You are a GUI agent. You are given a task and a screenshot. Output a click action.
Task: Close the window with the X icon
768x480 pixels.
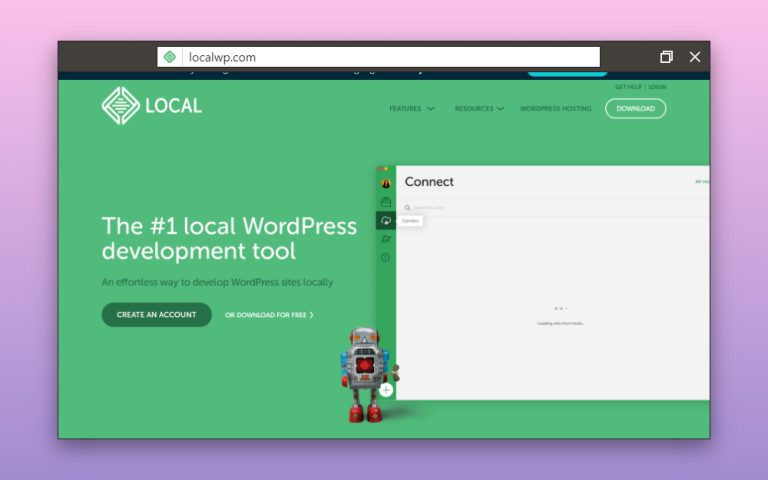point(695,57)
